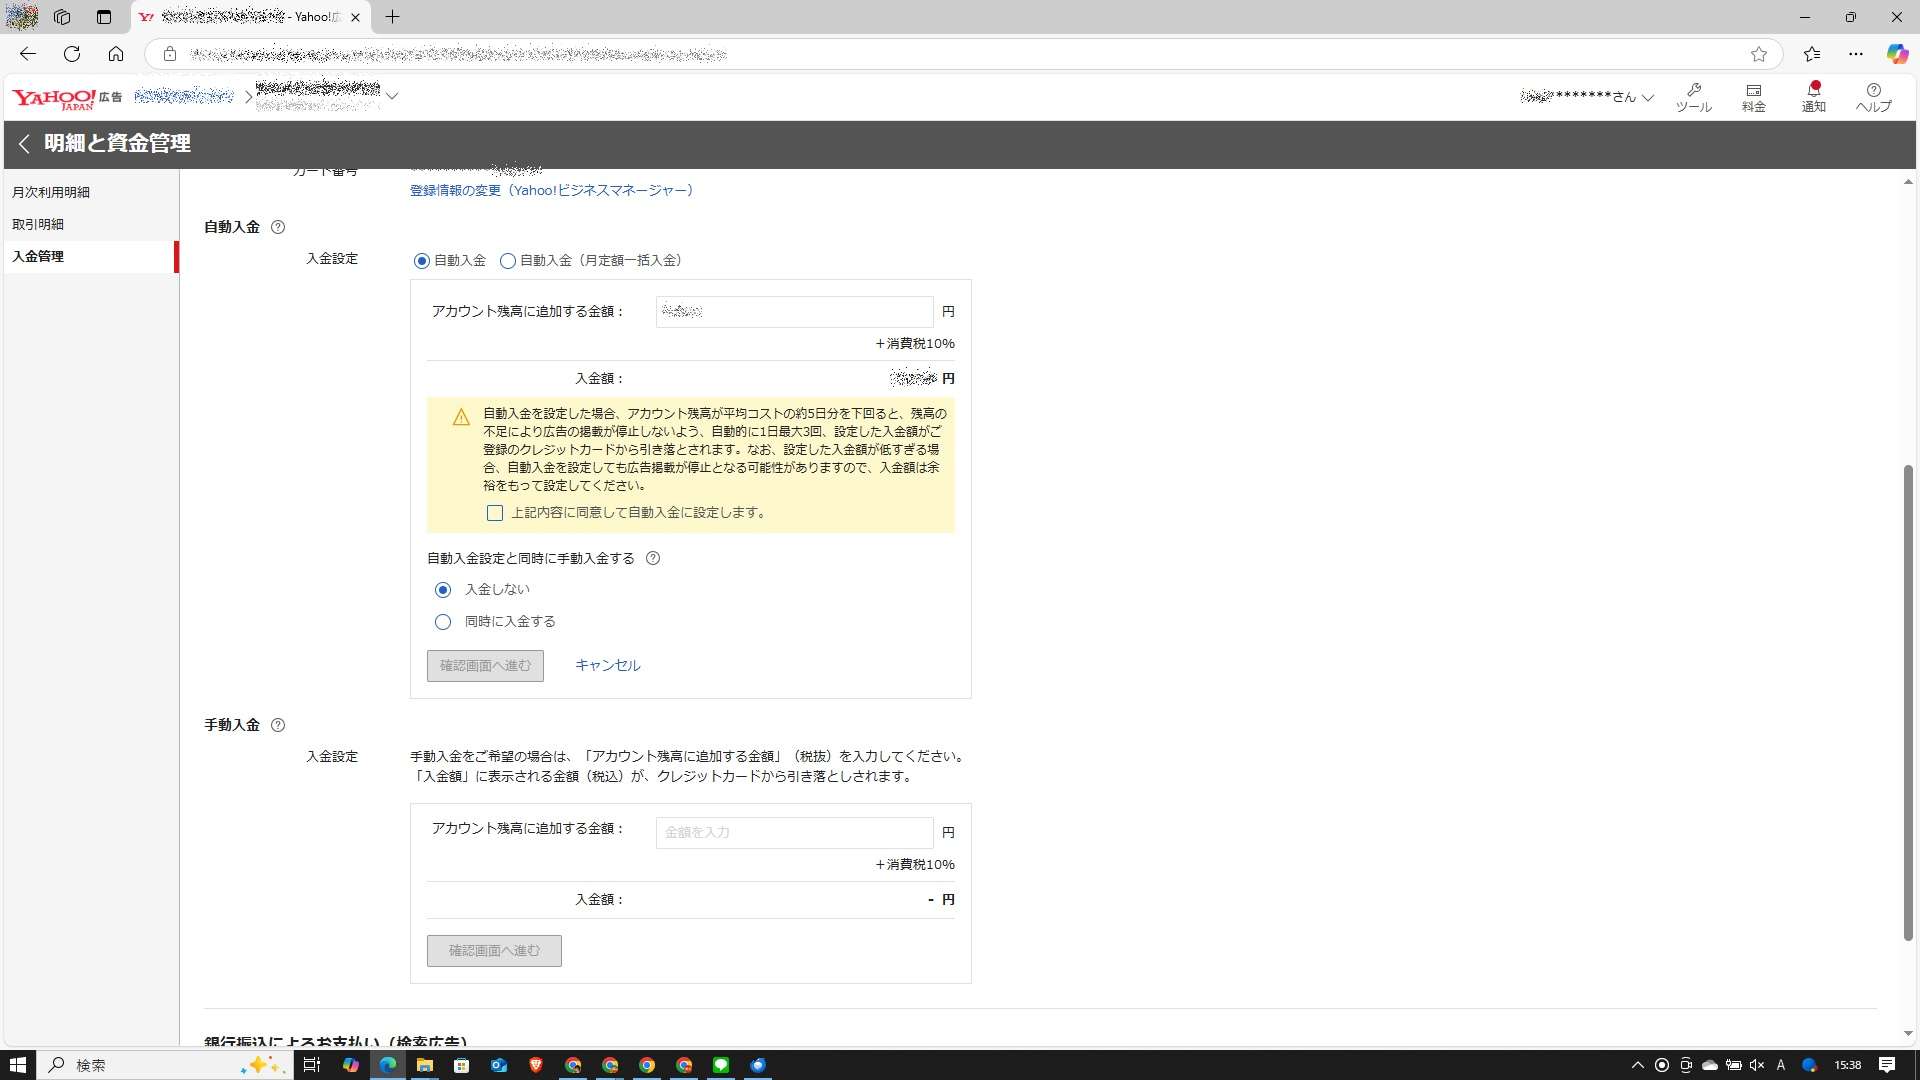1920x1080 pixels.
Task: Go back with the arrow beside 明細と資金管理
Action: click(x=24, y=144)
